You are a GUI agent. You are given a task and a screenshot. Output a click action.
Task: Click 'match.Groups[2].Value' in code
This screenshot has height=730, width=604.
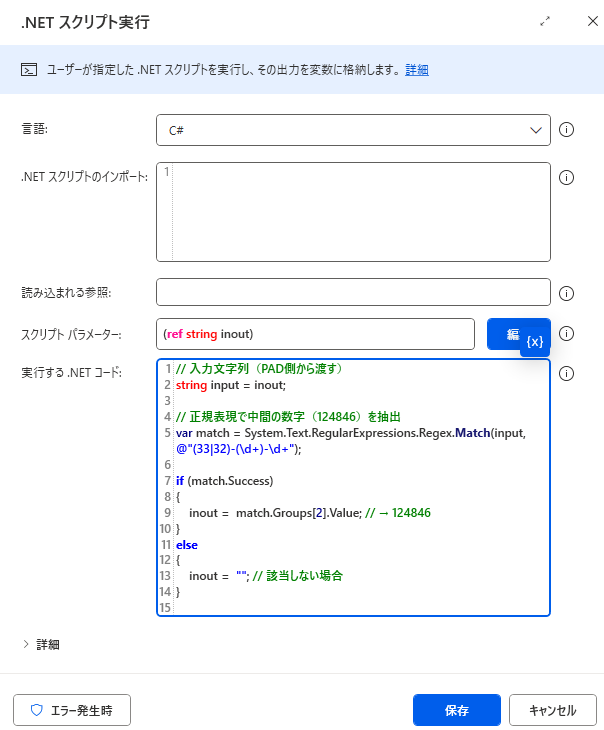pyautogui.click(x=299, y=513)
